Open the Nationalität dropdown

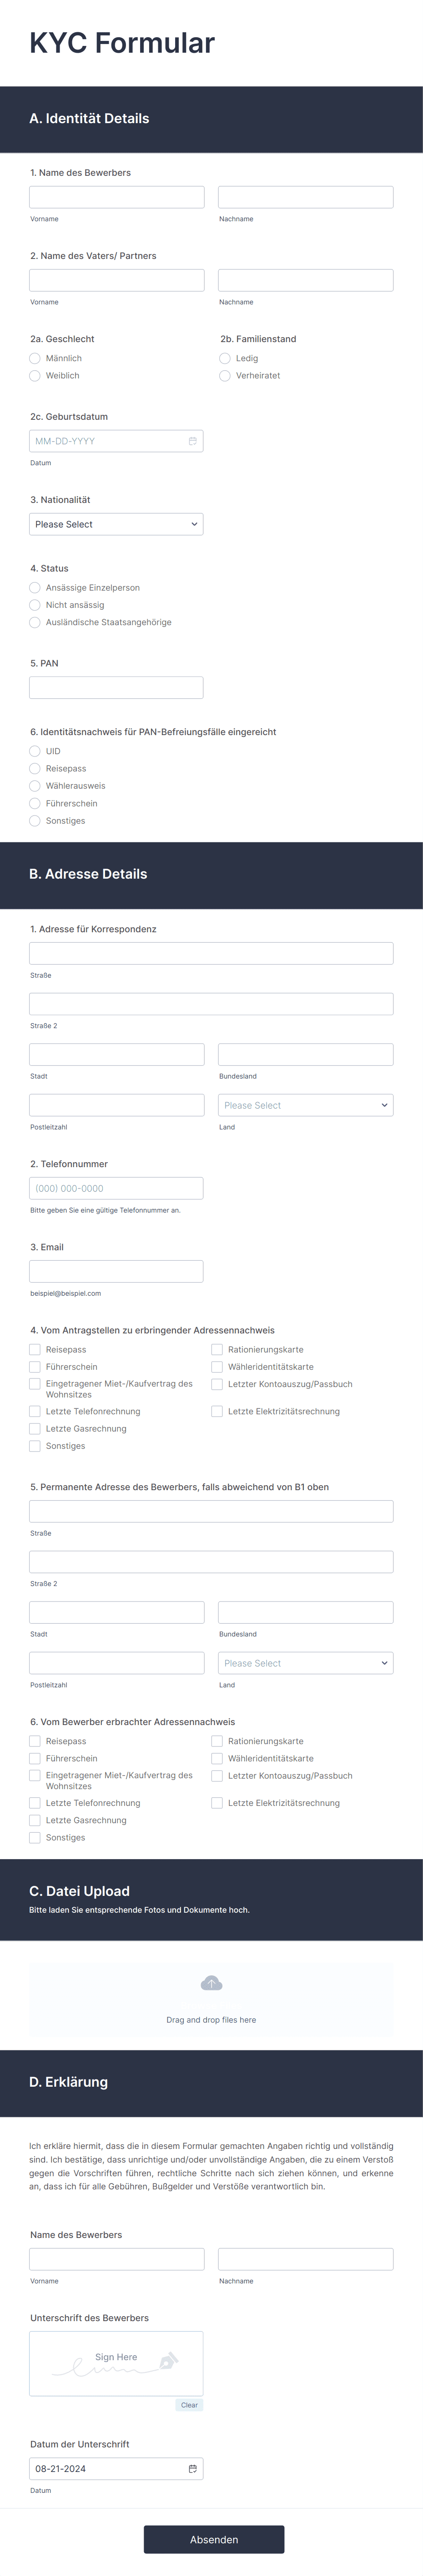[x=116, y=523]
